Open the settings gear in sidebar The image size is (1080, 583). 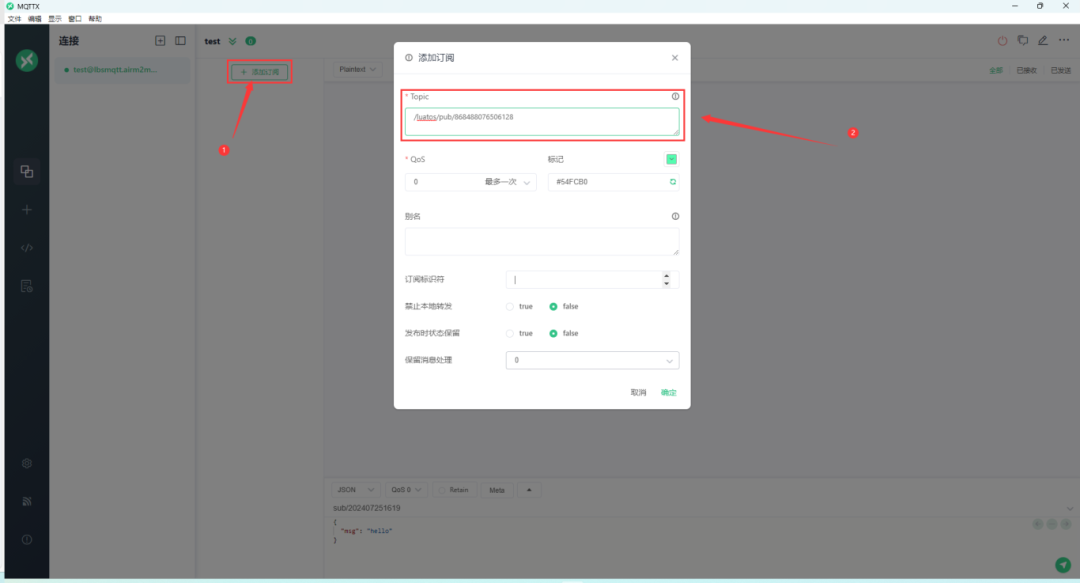click(27, 463)
